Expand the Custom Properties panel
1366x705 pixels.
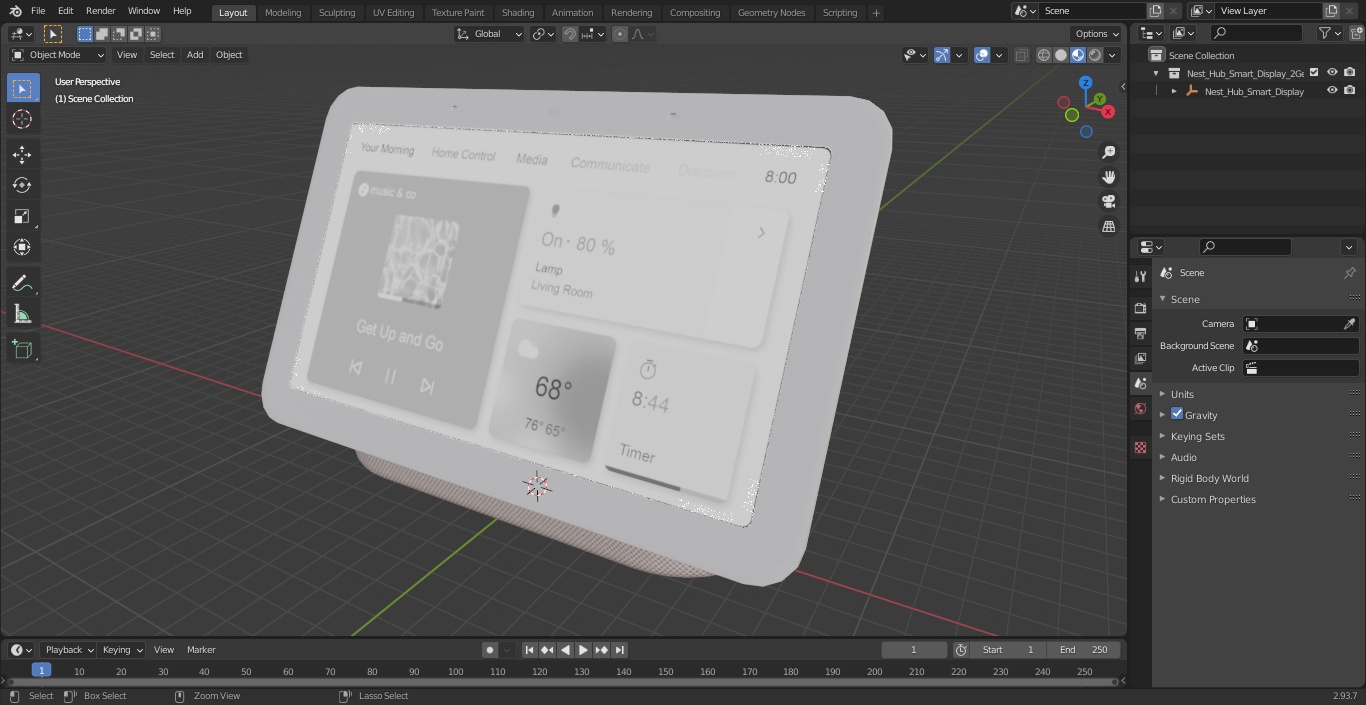point(1212,499)
